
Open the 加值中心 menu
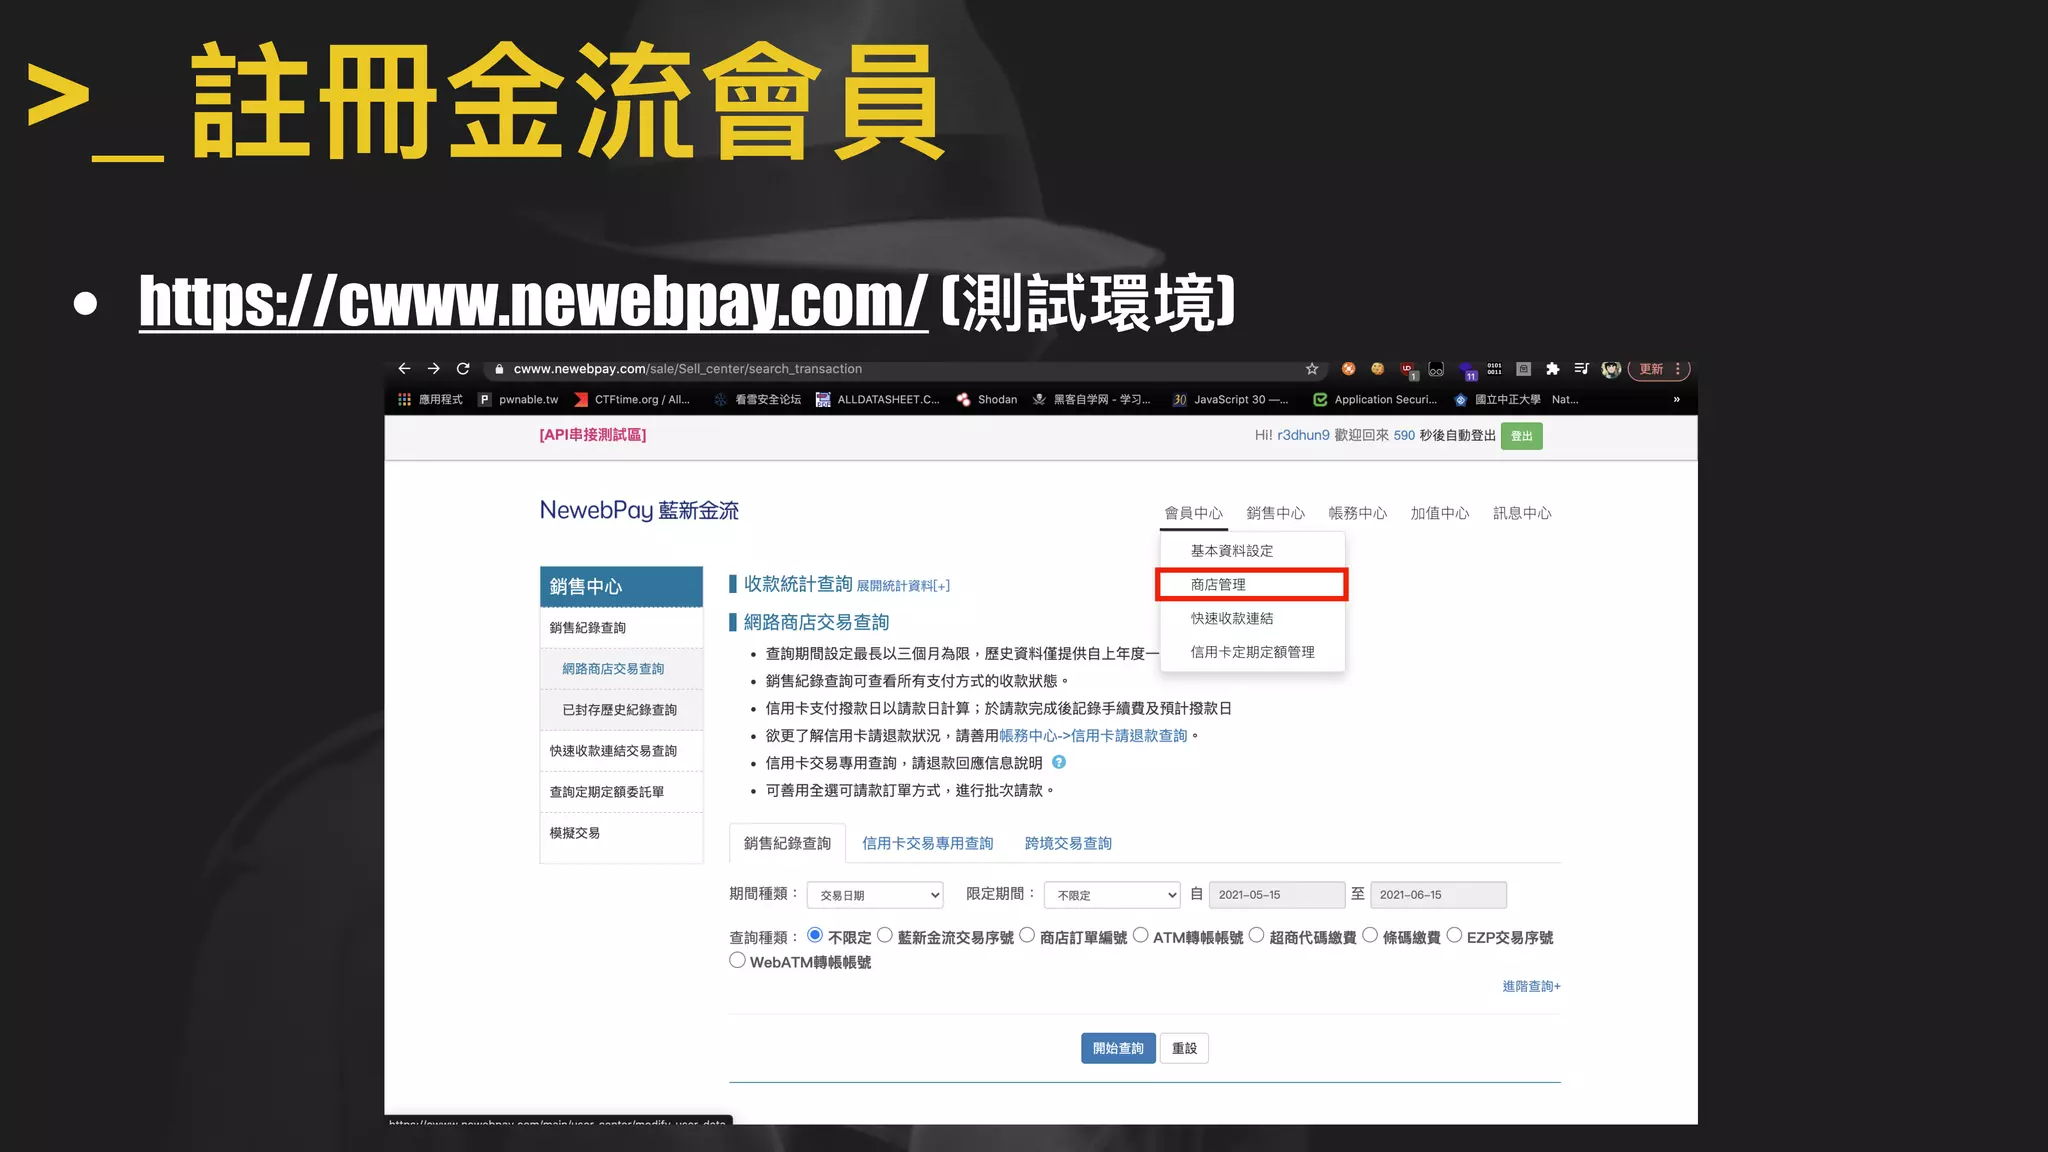(1439, 513)
